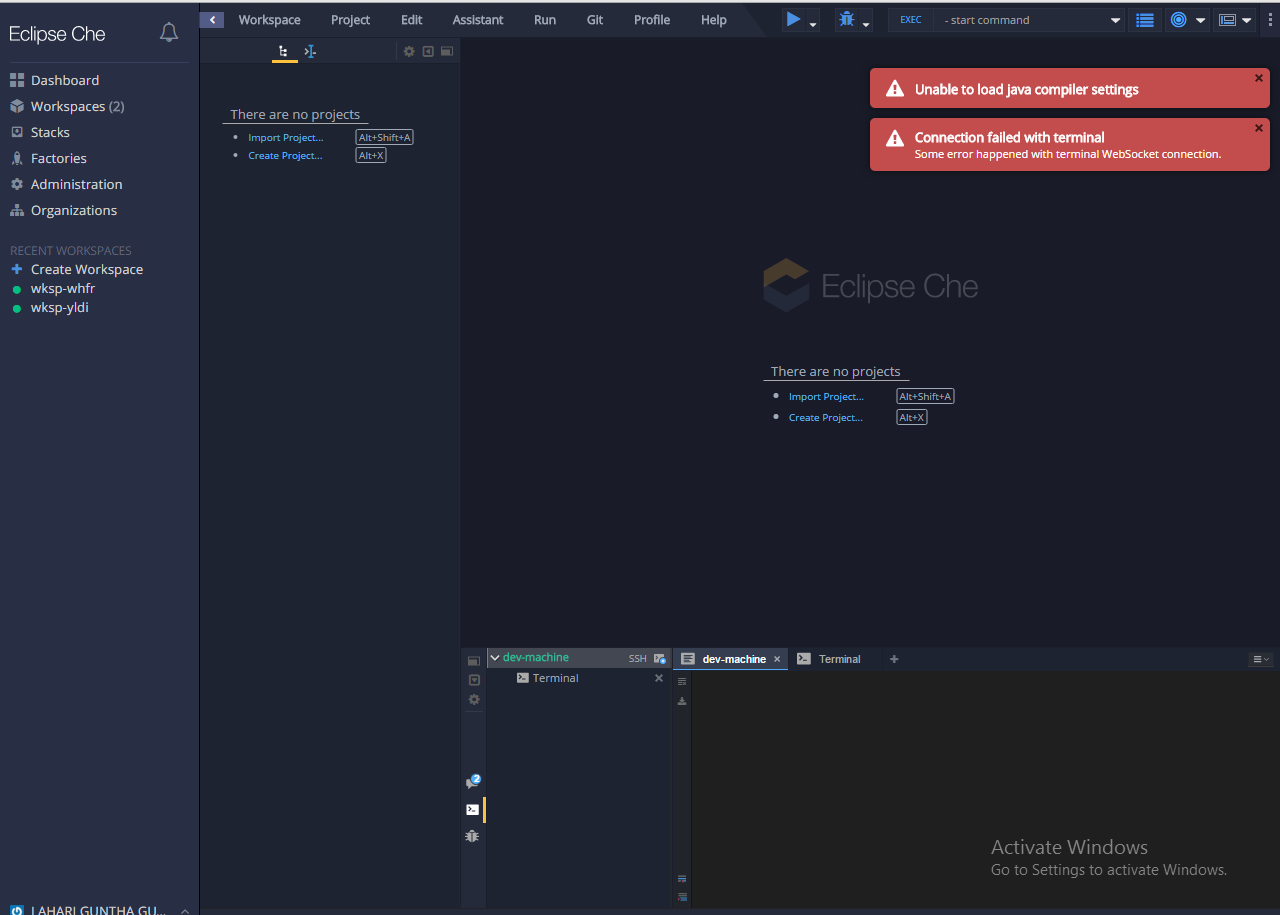Screen dimensions: 1280x915
Task: Click the Debug bug button in the toolbar
Action: 847,19
